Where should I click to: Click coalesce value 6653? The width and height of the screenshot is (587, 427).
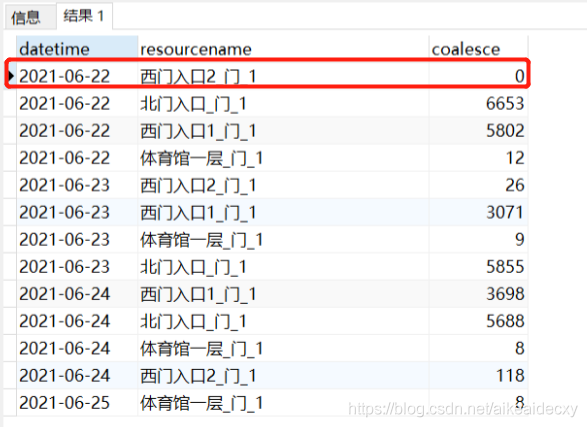505,104
